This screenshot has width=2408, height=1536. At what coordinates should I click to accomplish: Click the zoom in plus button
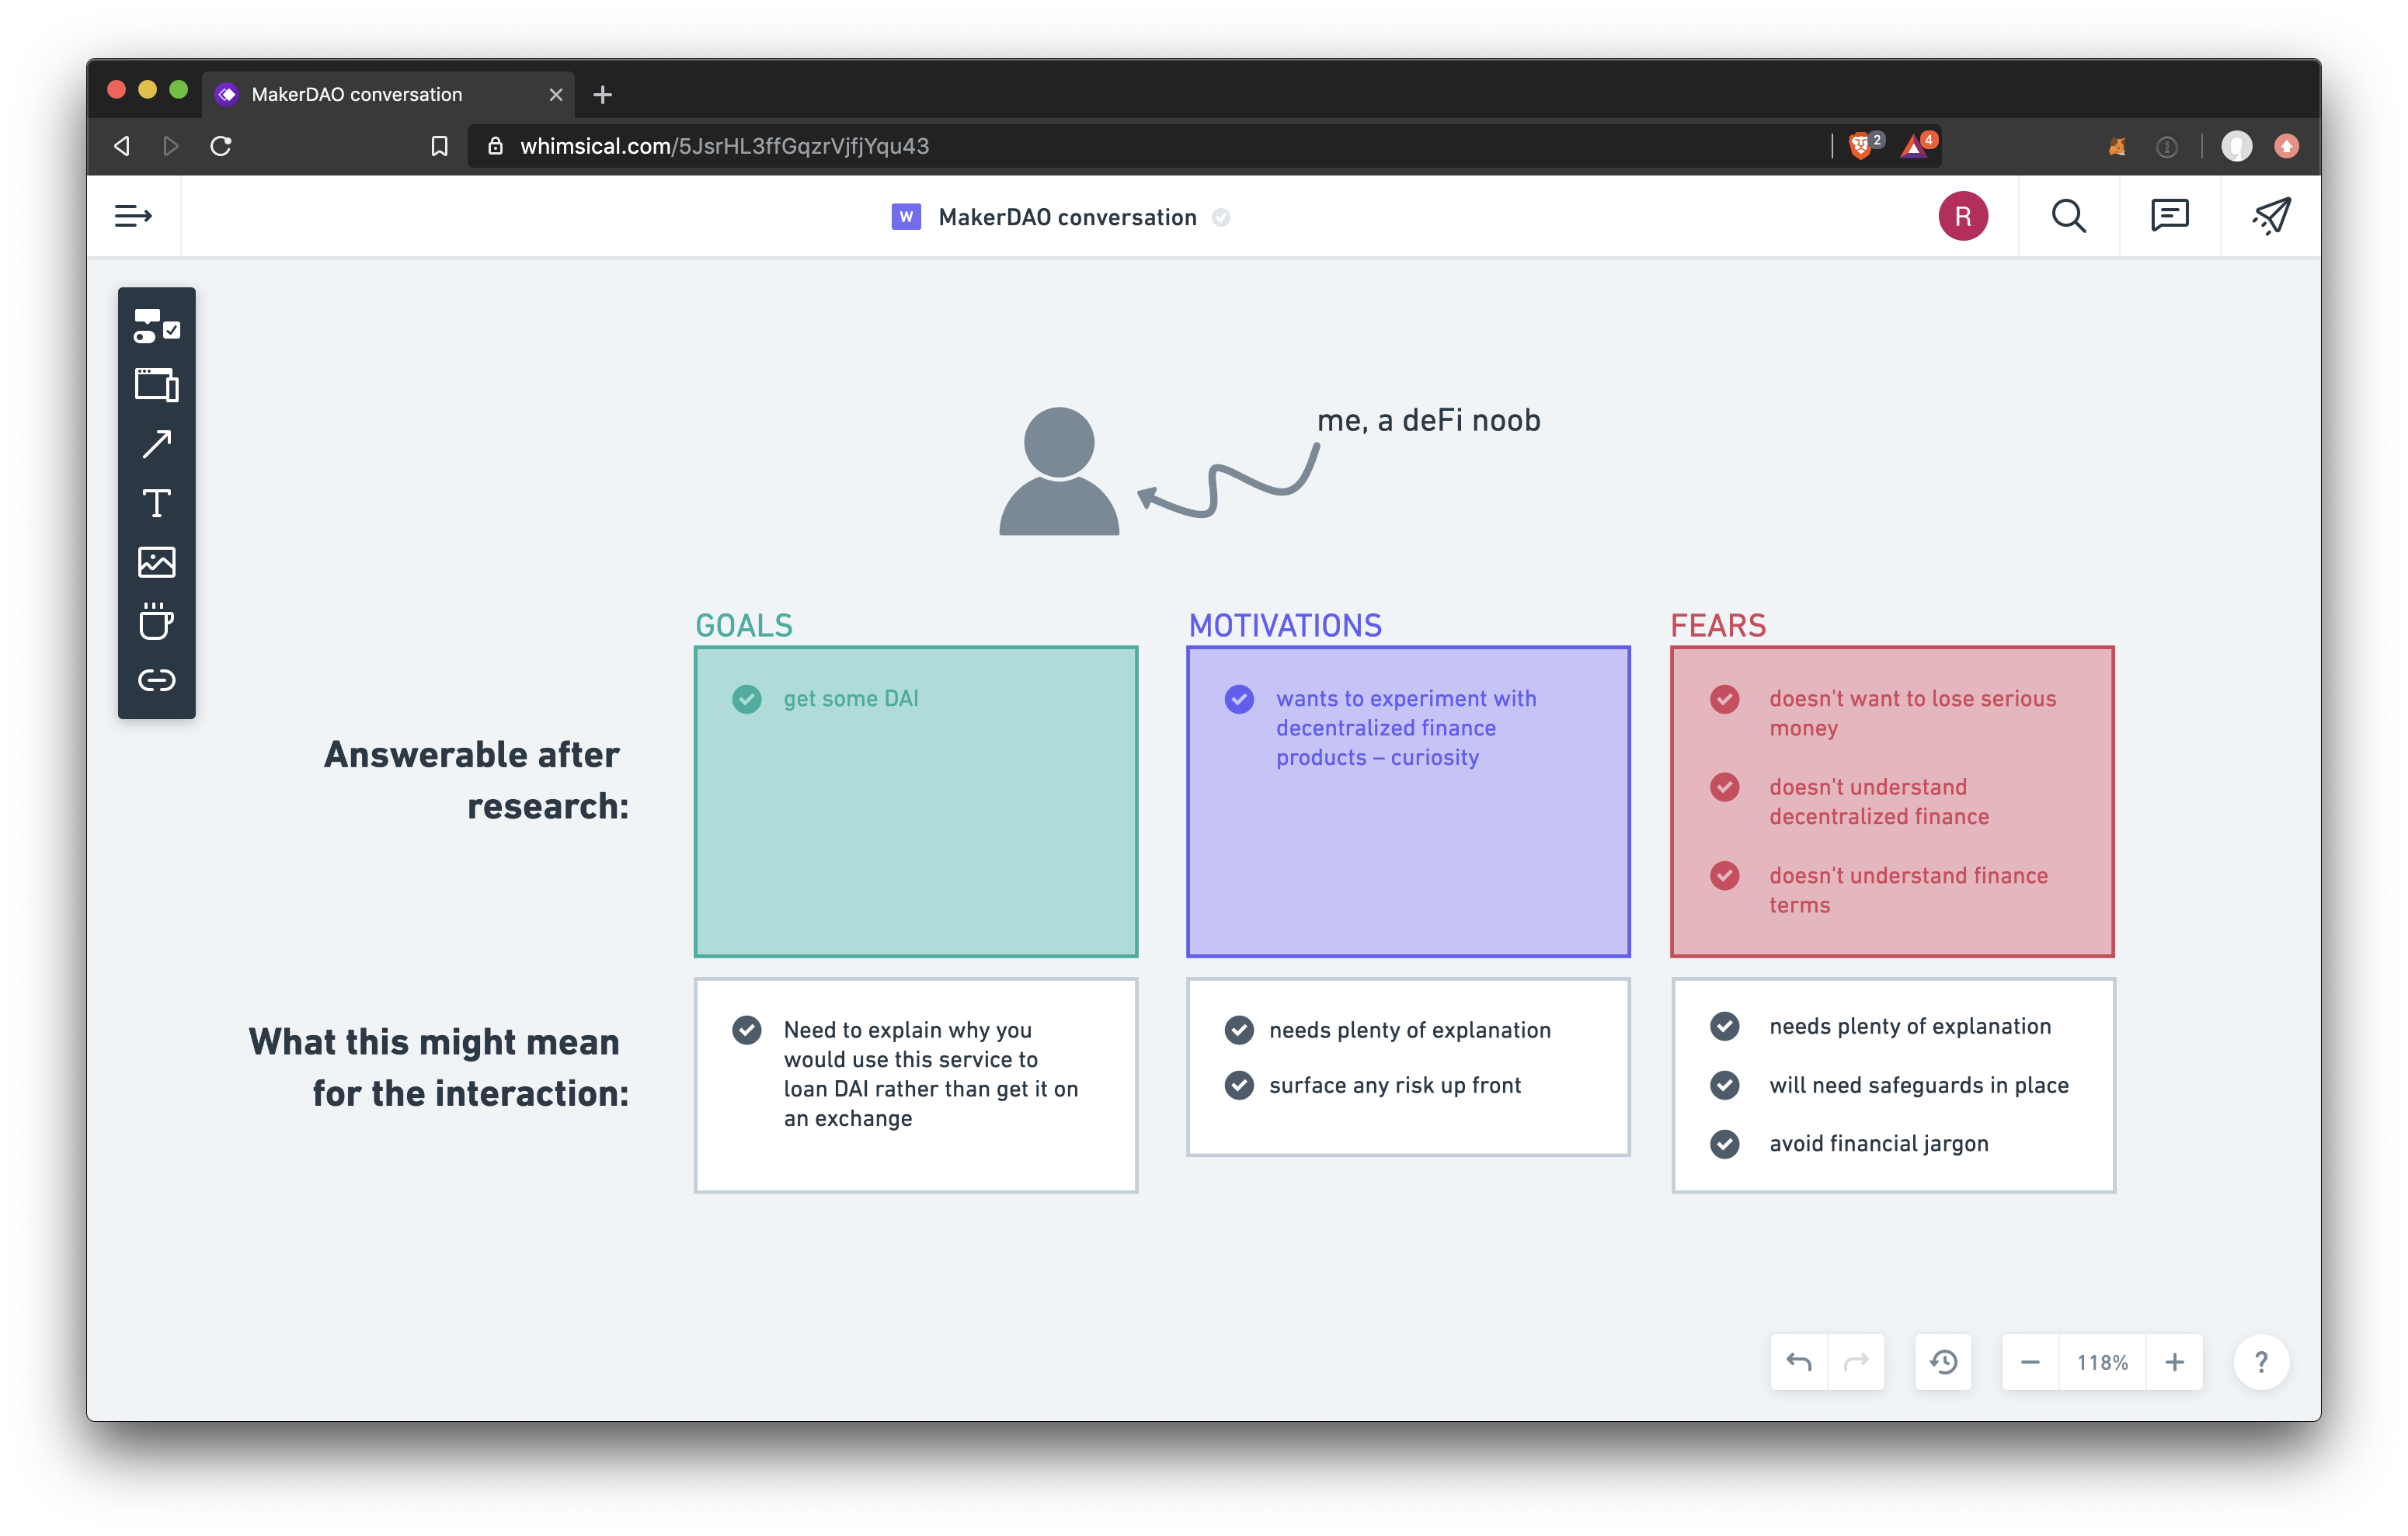click(x=2177, y=1361)
